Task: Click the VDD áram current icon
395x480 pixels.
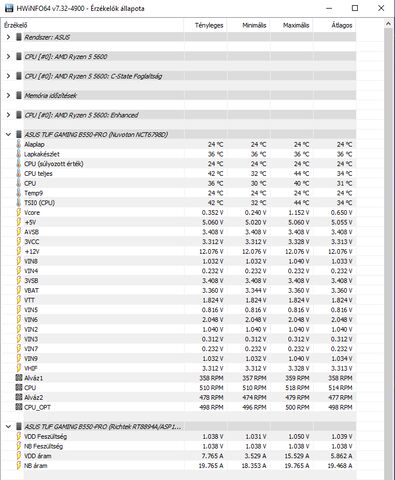Action: click(x=19, y=456)
